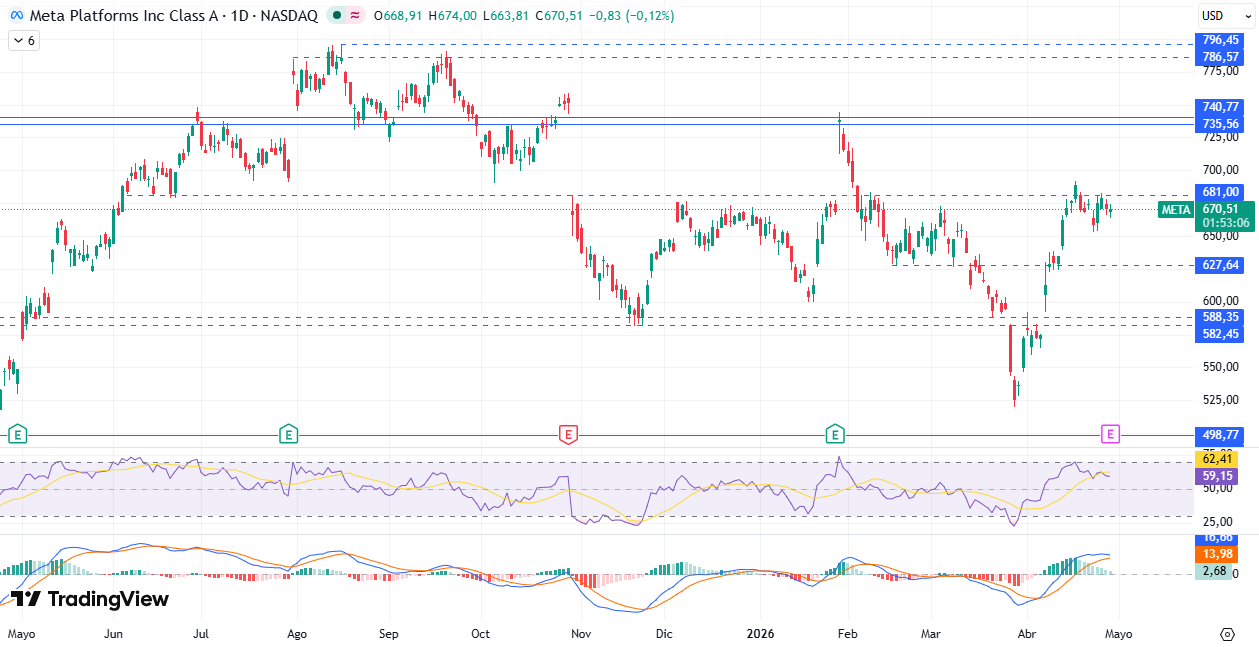1259x647 pixels.
Task: Click the TradingView logo
Action: point(90,599)
